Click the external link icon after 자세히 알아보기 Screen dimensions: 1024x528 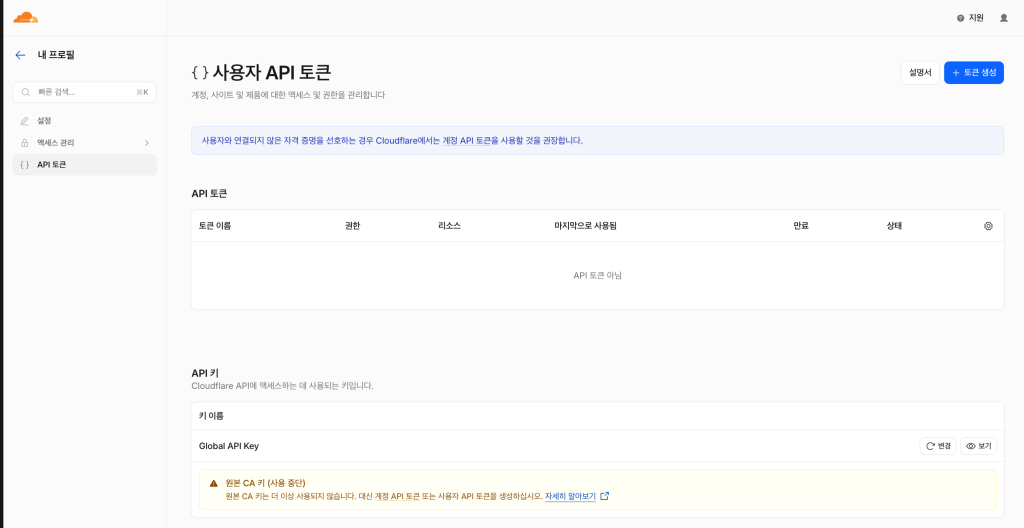[605, 496]
